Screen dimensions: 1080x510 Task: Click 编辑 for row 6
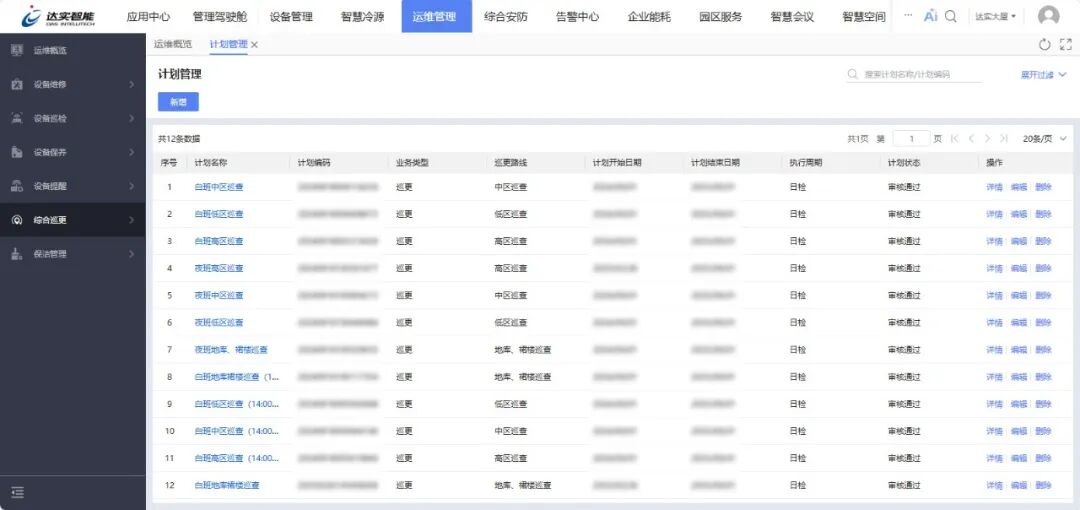pos(1019,323)
